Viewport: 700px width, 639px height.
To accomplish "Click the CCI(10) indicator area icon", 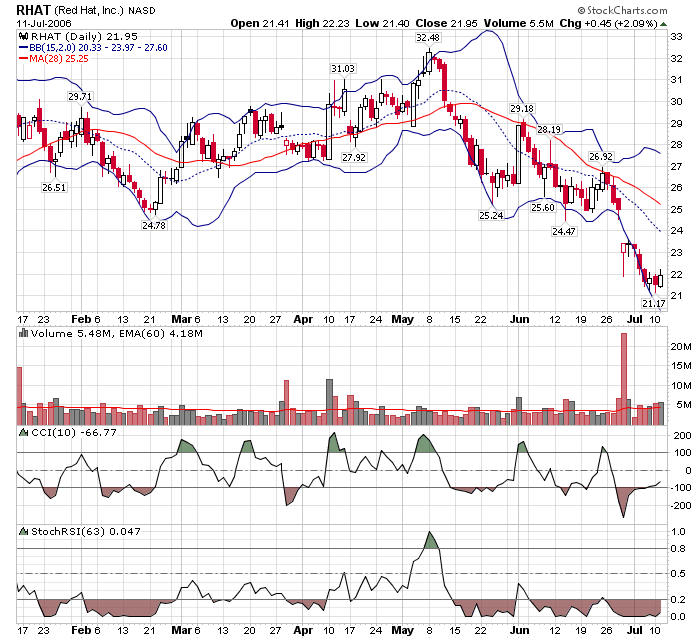I will pyautogui.click(x=23, y=432).
